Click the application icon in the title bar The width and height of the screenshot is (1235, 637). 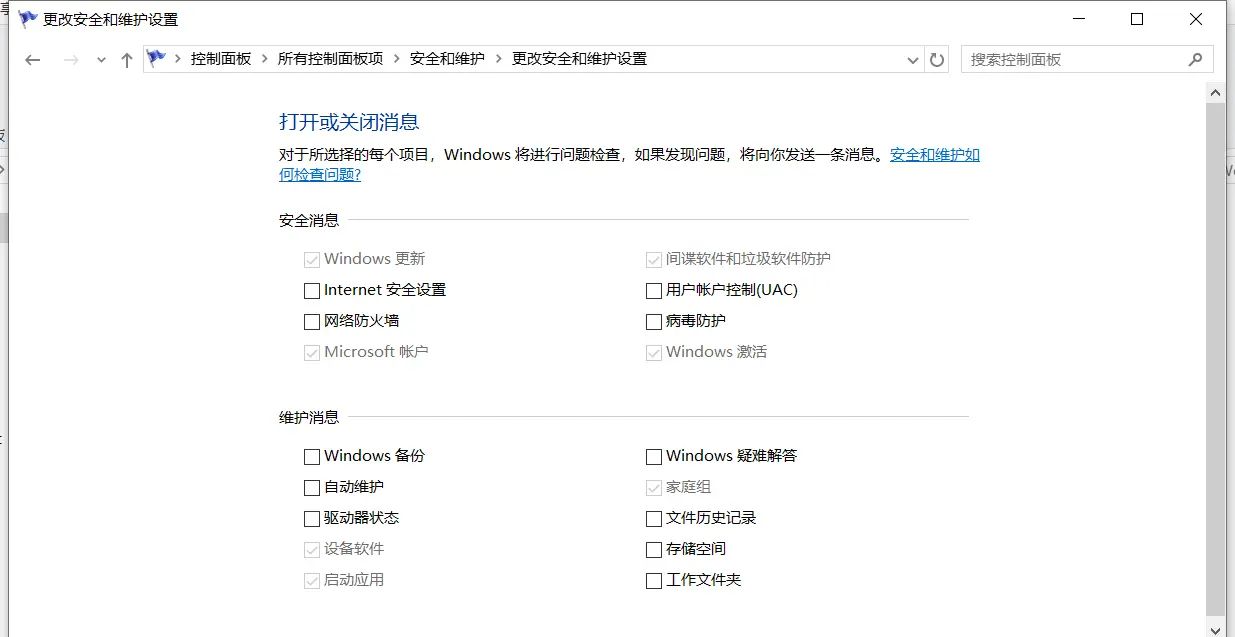coord(26,18)
